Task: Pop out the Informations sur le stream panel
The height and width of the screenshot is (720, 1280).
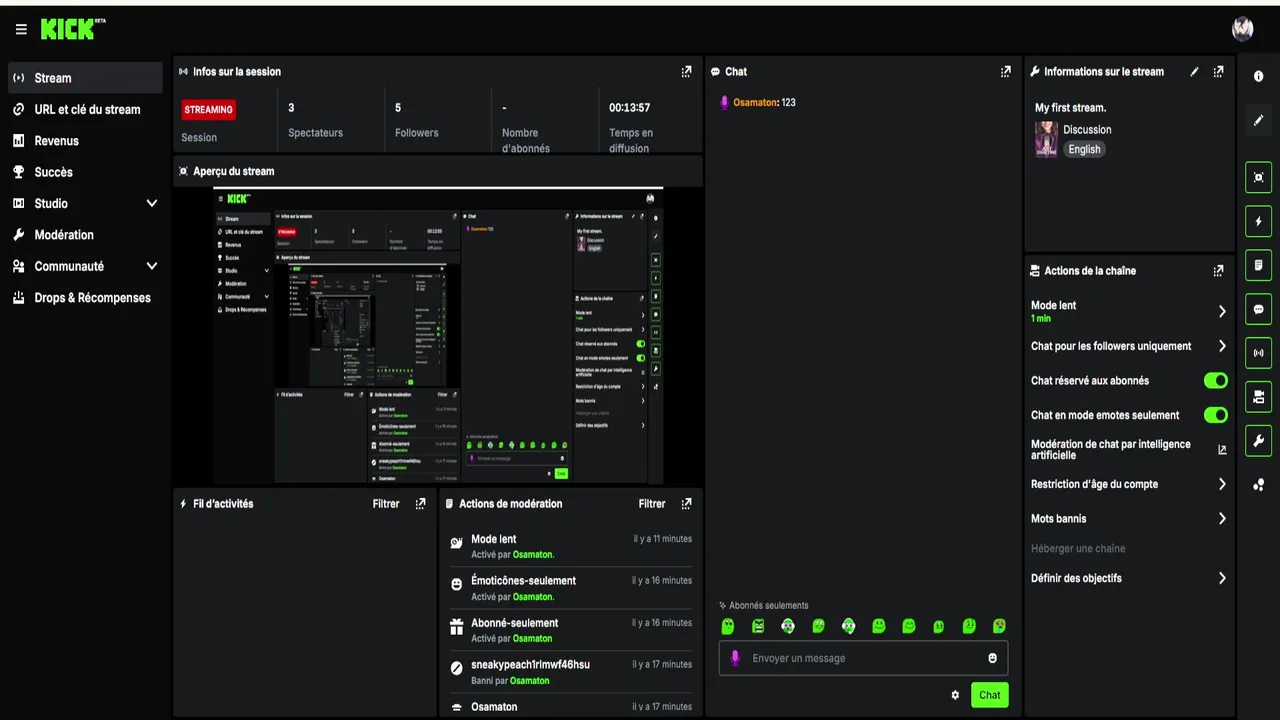Action: (1218, 72)
